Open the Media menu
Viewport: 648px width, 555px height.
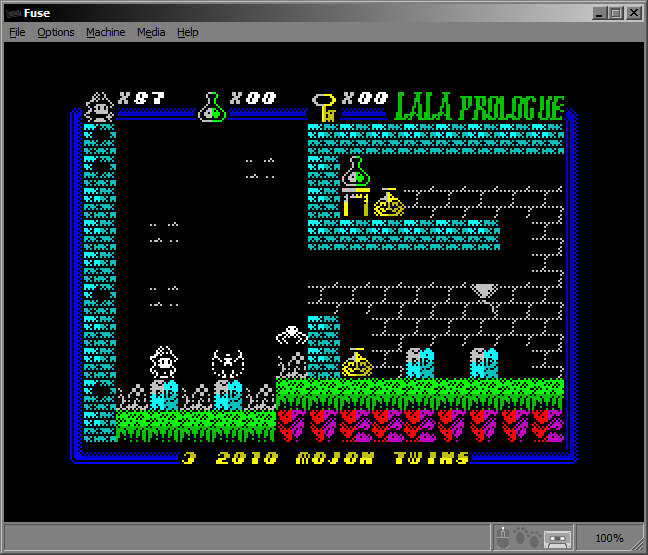coord(151,32)
